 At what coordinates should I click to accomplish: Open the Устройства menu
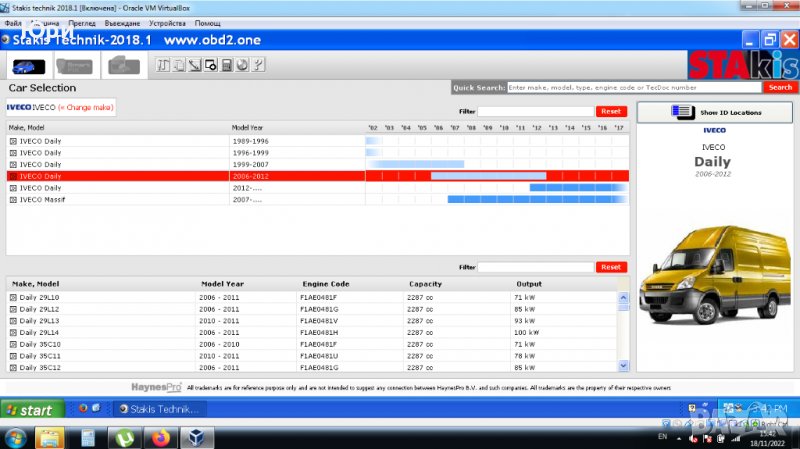(x=166, y=22)
